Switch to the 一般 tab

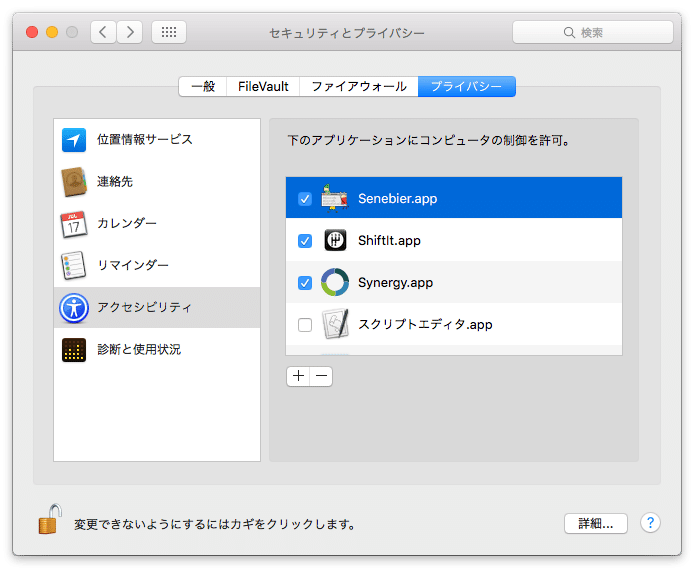[x=203, y=86]
